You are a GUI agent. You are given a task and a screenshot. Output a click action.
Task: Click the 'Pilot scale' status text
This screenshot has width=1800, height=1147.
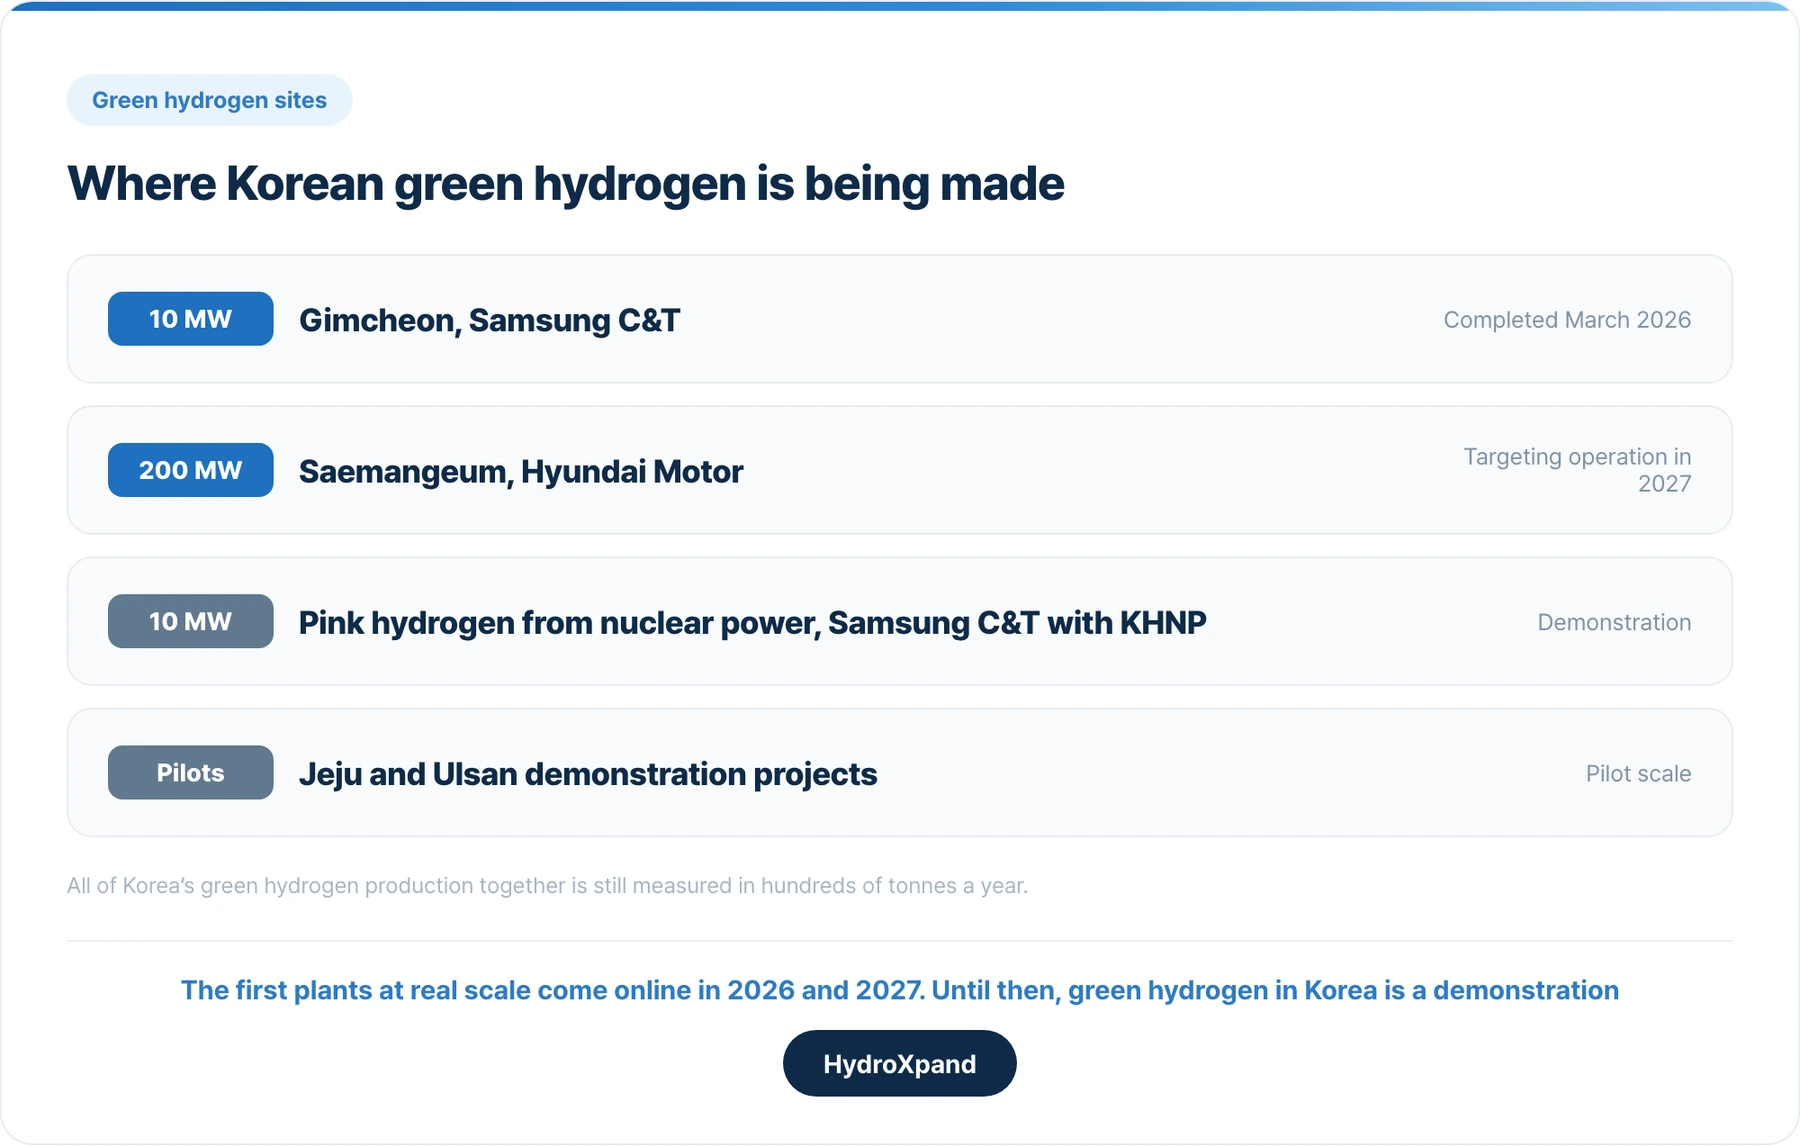click(x=1638, y=773)
